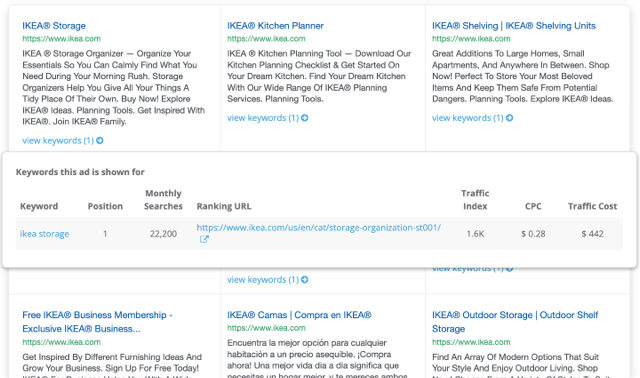Open IKEA® Outdoor Storage ad title

pos(515,322)
